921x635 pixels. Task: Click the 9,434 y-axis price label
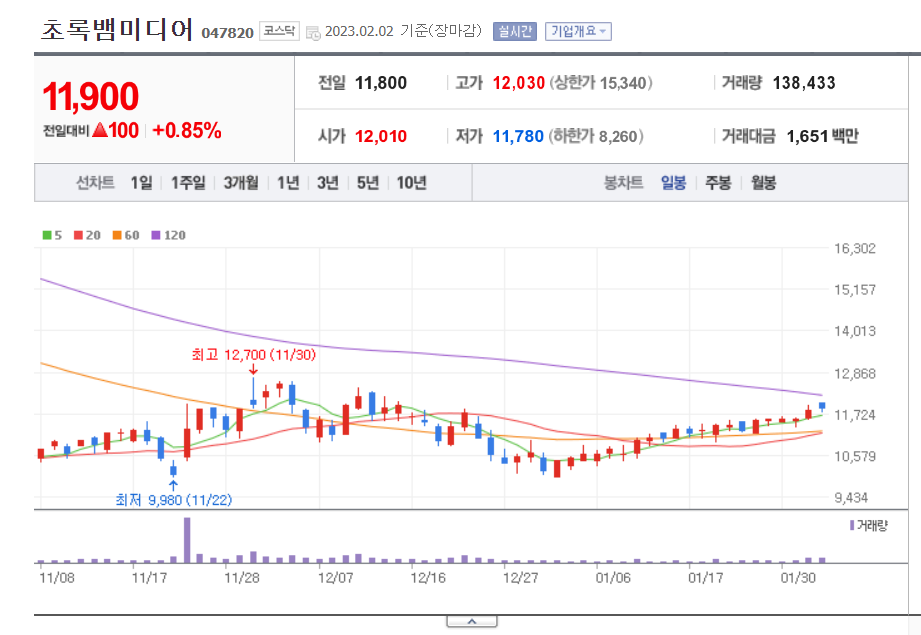click(851, 498)
